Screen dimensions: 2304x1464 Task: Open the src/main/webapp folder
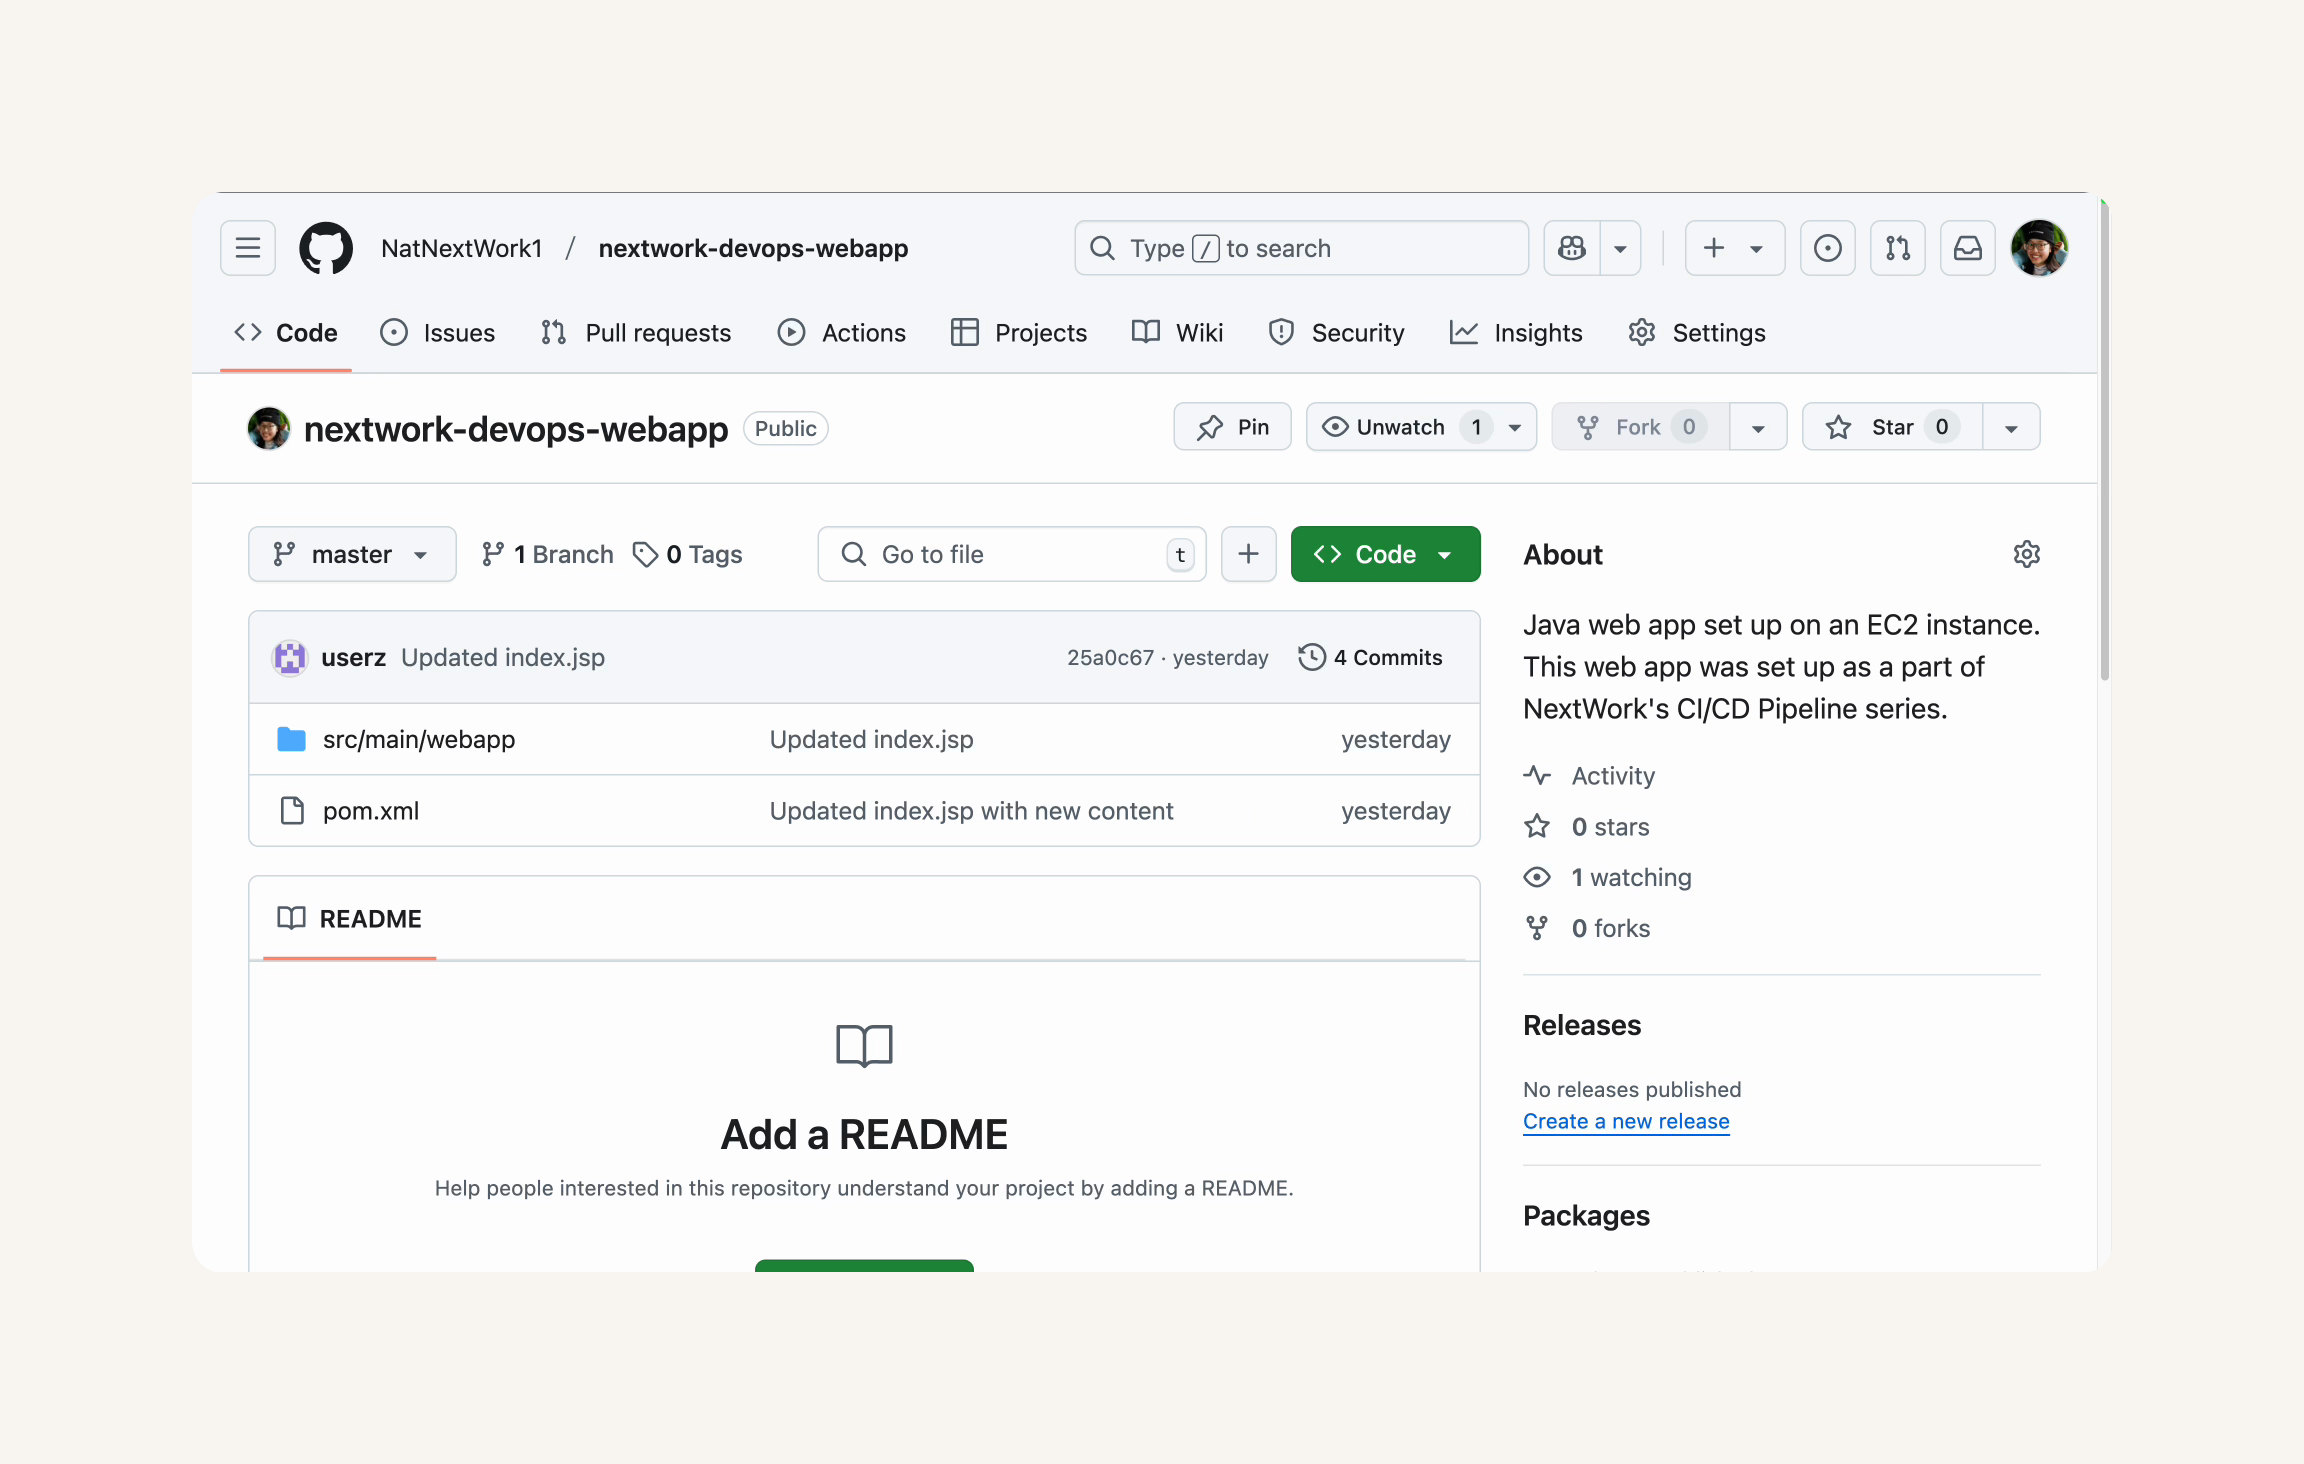[x=419, y=739]
